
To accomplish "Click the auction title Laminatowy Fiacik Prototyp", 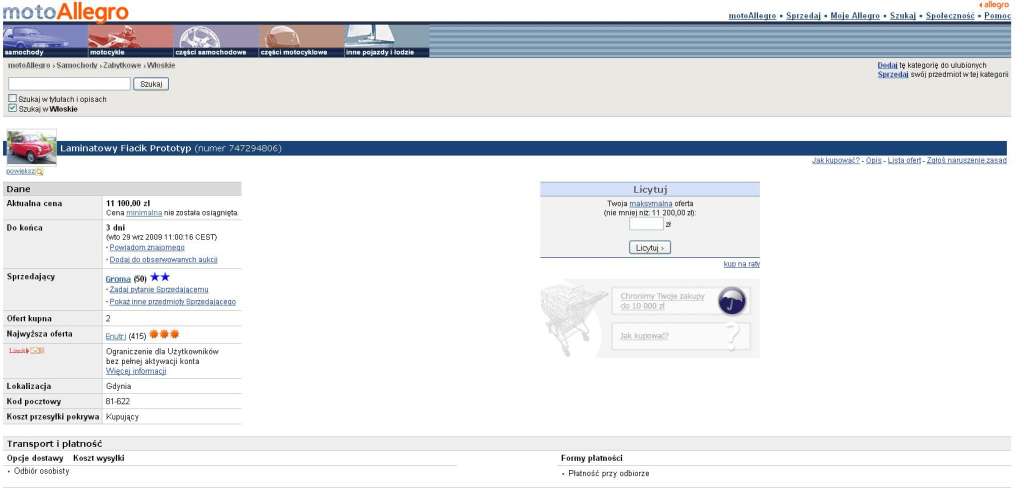I will point(125,148).
